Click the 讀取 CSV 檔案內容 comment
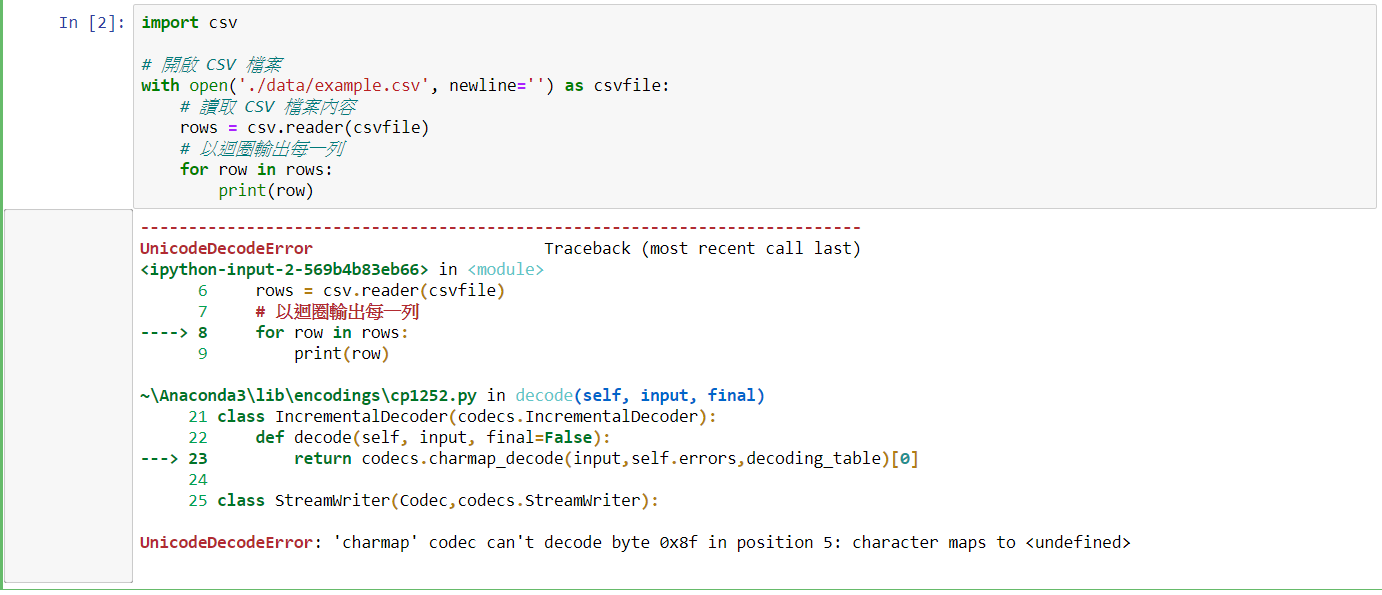 [268, 106]
